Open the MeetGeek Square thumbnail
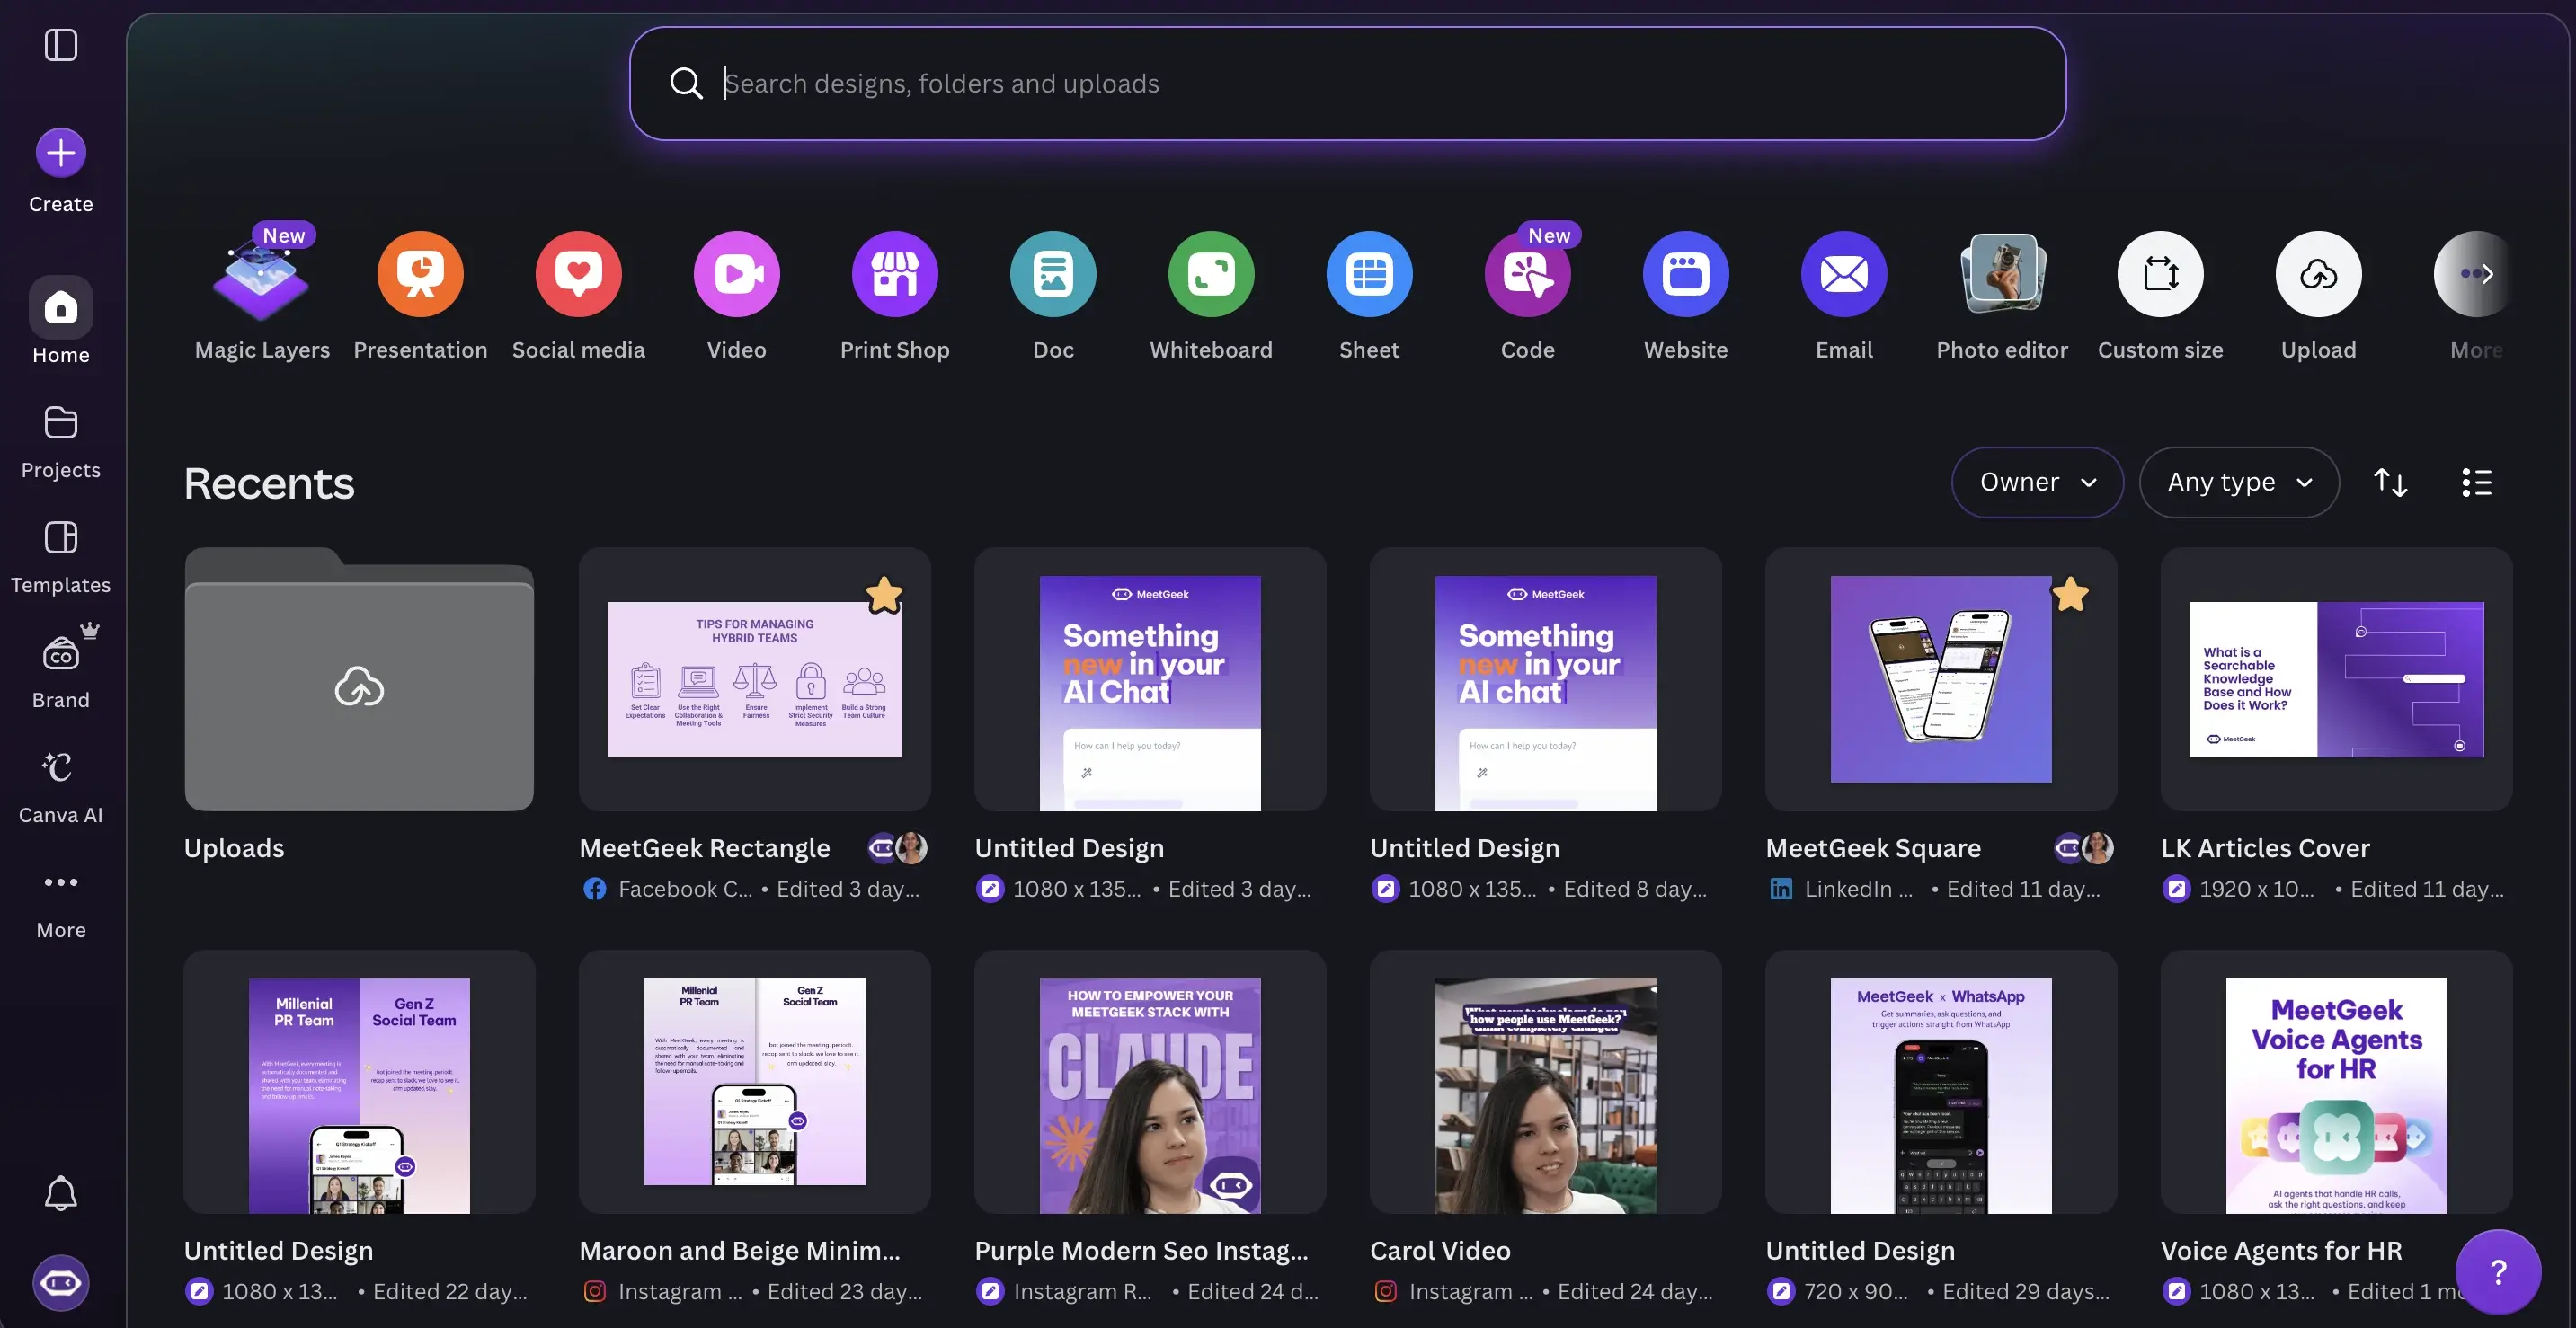2576x1328 pixels. point(1940,679)
